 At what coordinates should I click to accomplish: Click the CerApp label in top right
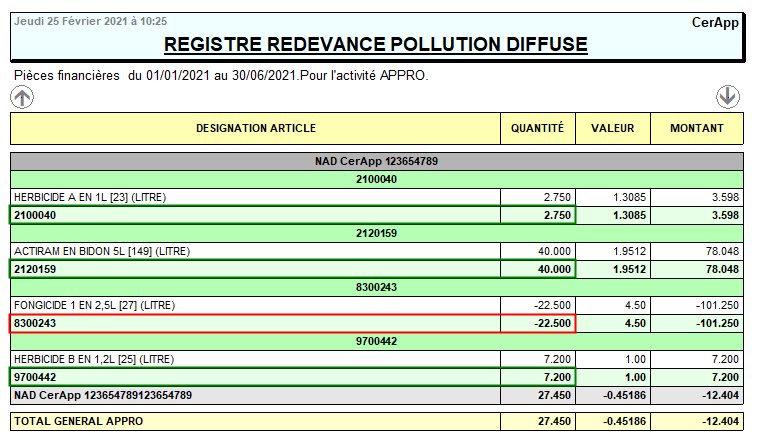[715, 22]
